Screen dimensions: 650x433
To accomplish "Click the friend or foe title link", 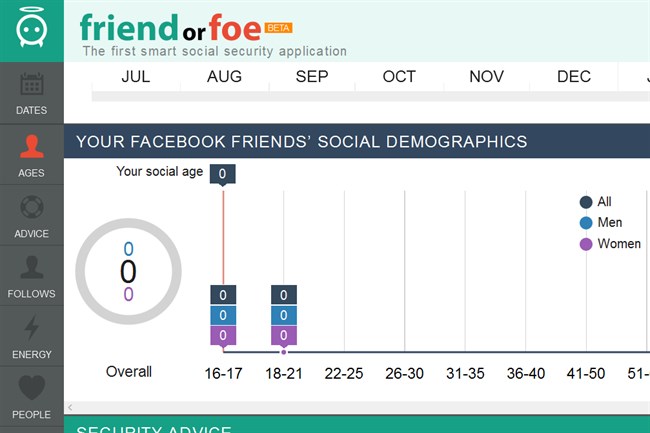I will point(171,25).
